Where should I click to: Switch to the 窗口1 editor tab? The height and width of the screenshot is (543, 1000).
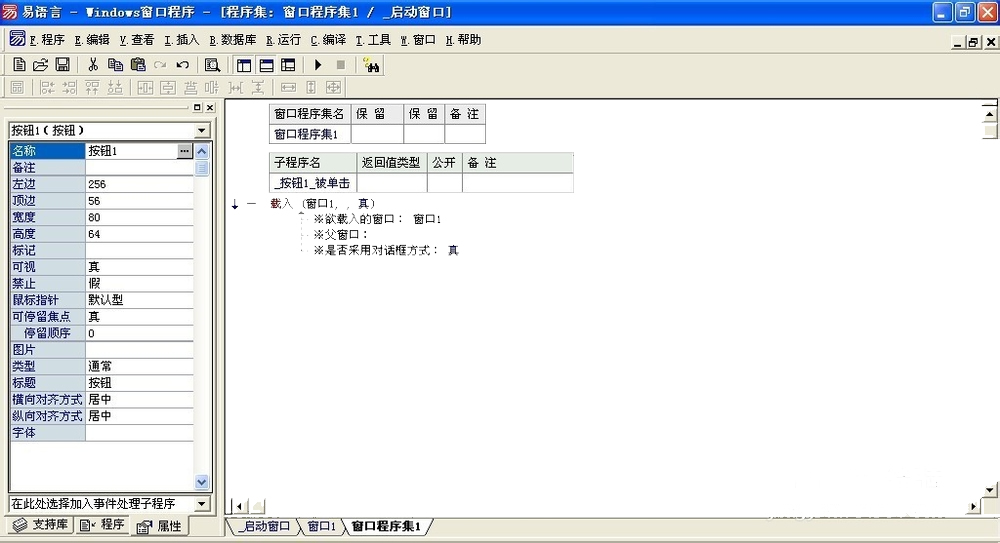pyautogui.click(x=321, y=526)
